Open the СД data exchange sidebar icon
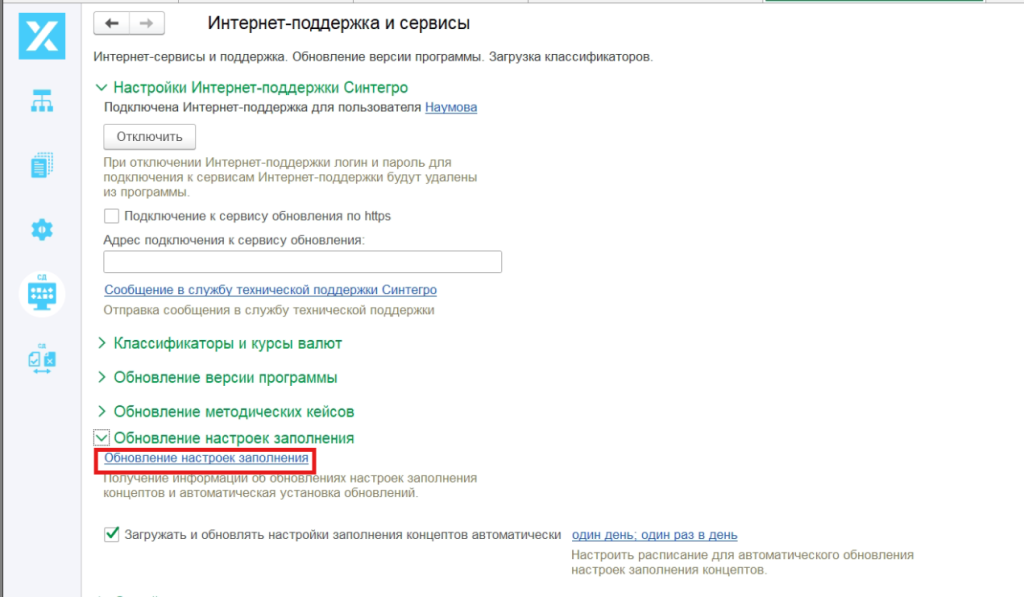 (x=41, y=357)
